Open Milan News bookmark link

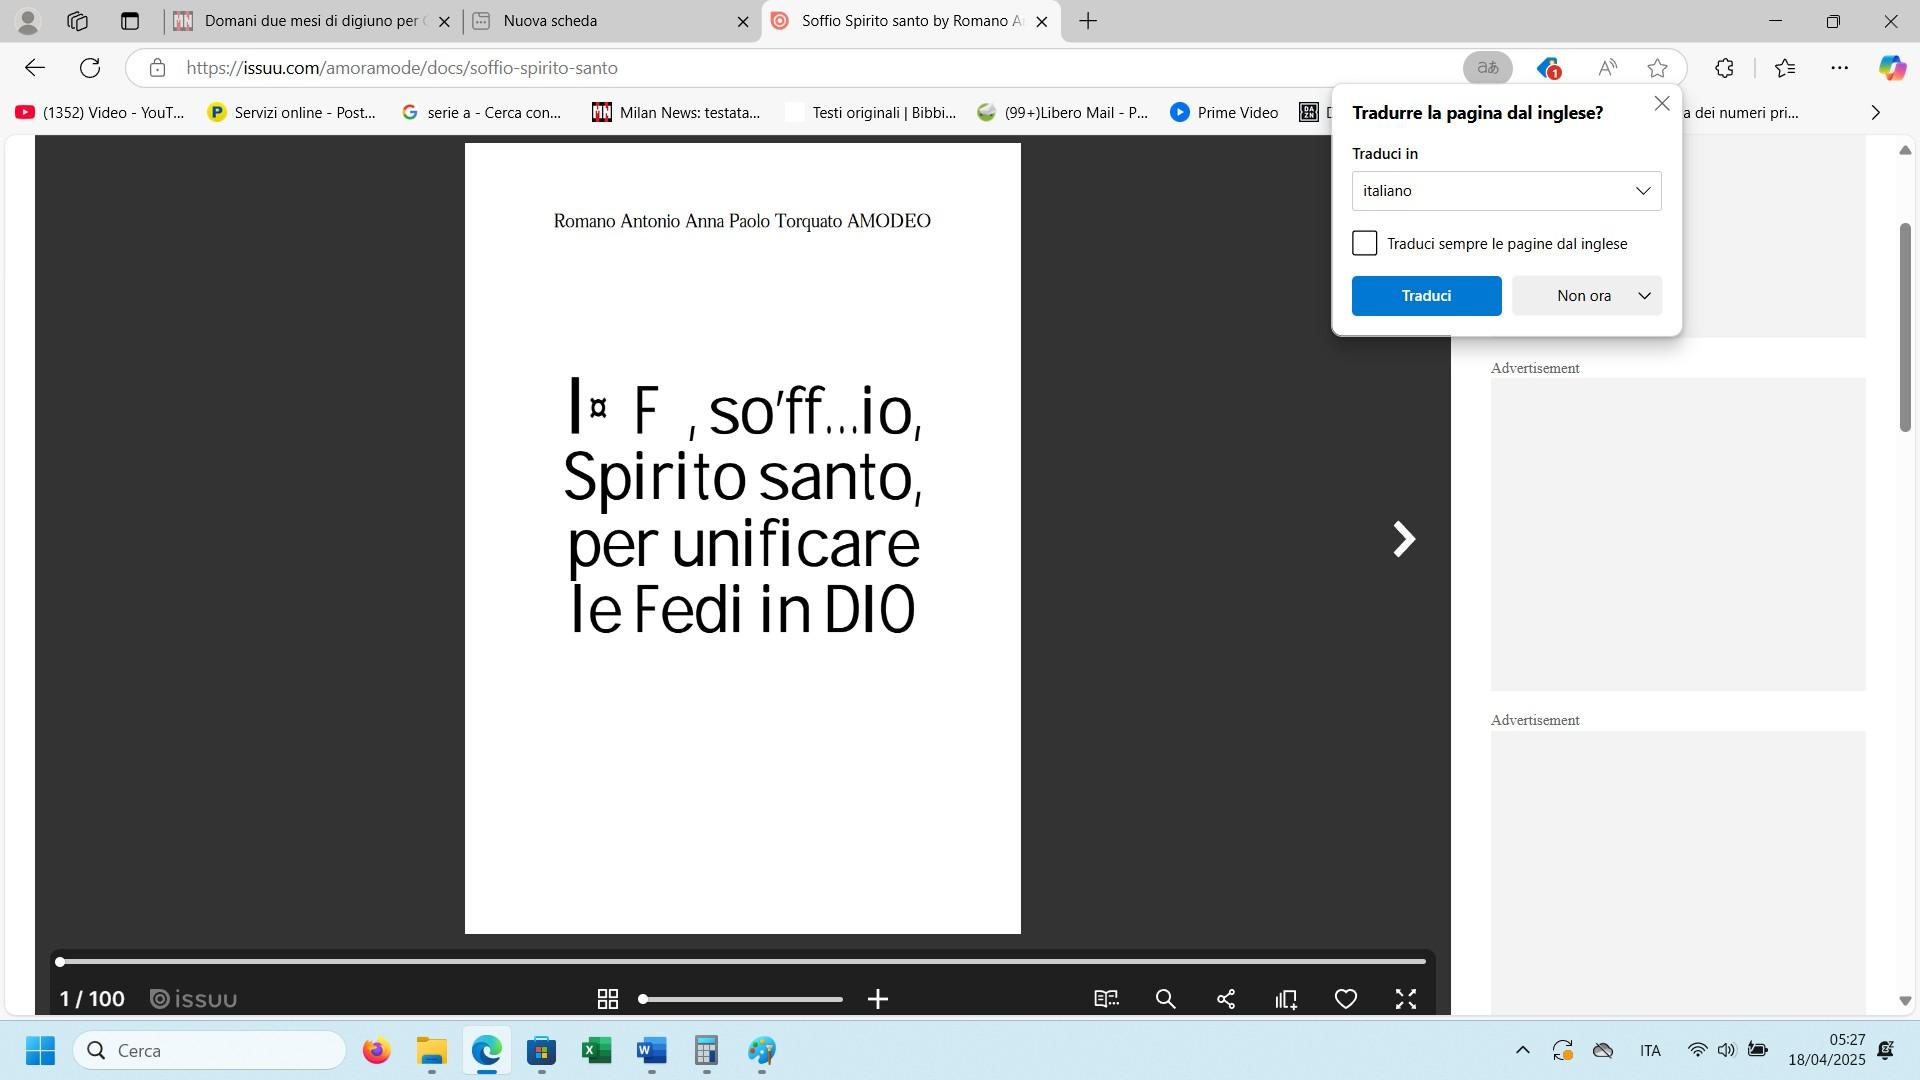676,113
